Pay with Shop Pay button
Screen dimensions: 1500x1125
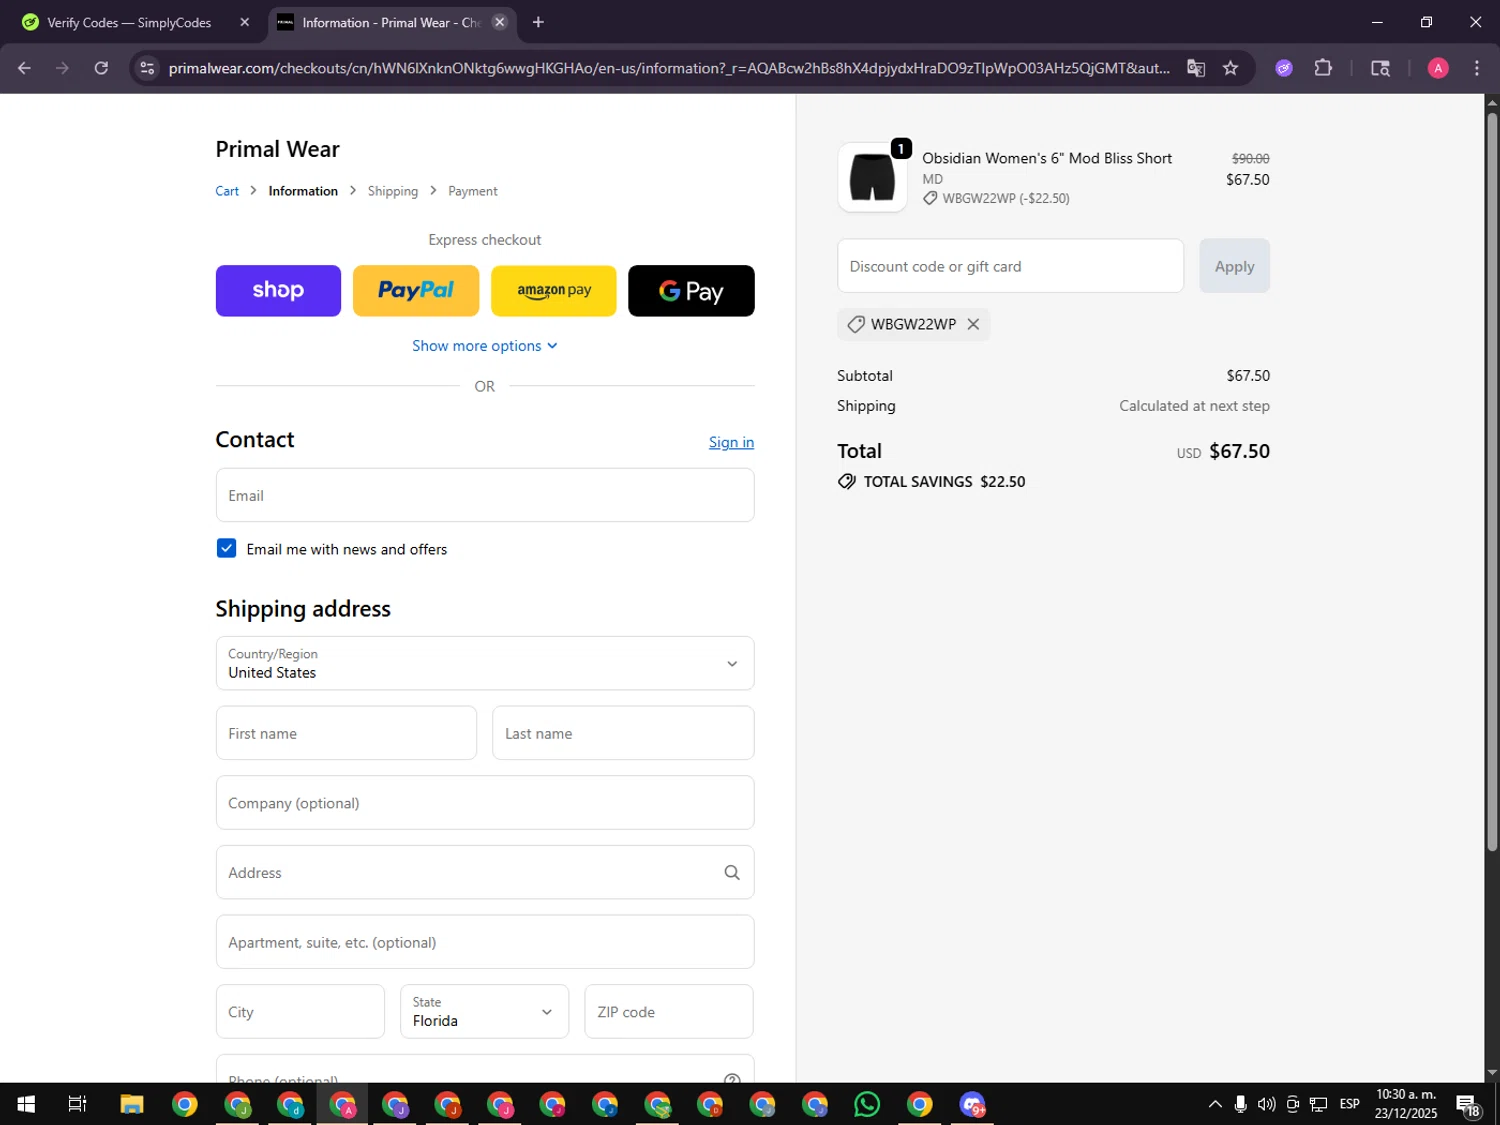coord(278,291)
